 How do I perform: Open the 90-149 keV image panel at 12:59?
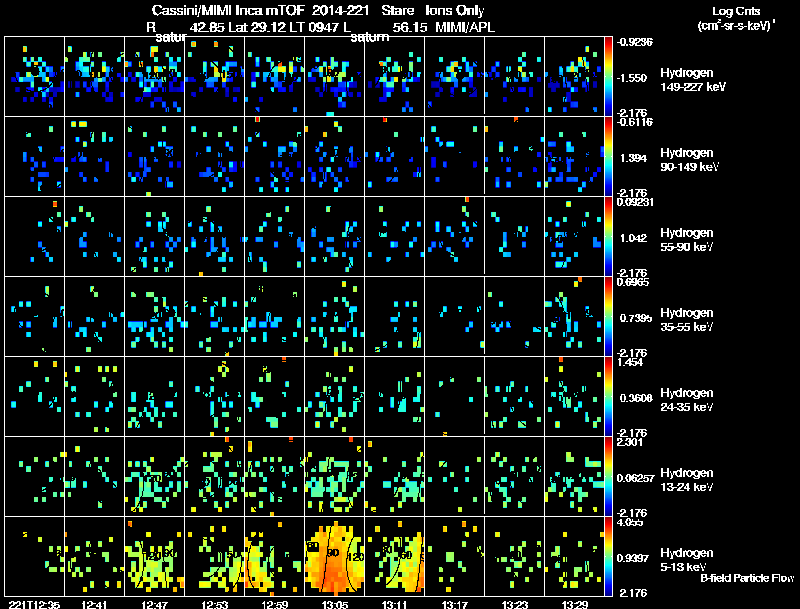tap(274, 157)
